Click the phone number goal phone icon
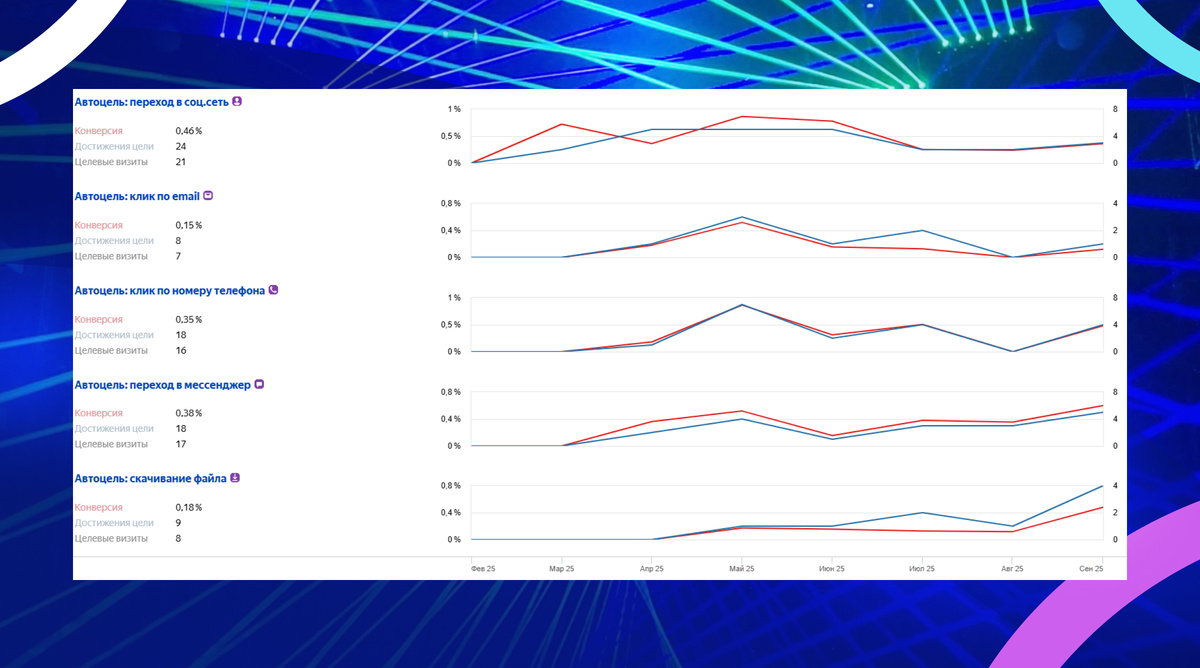 [x=273, y=290]
